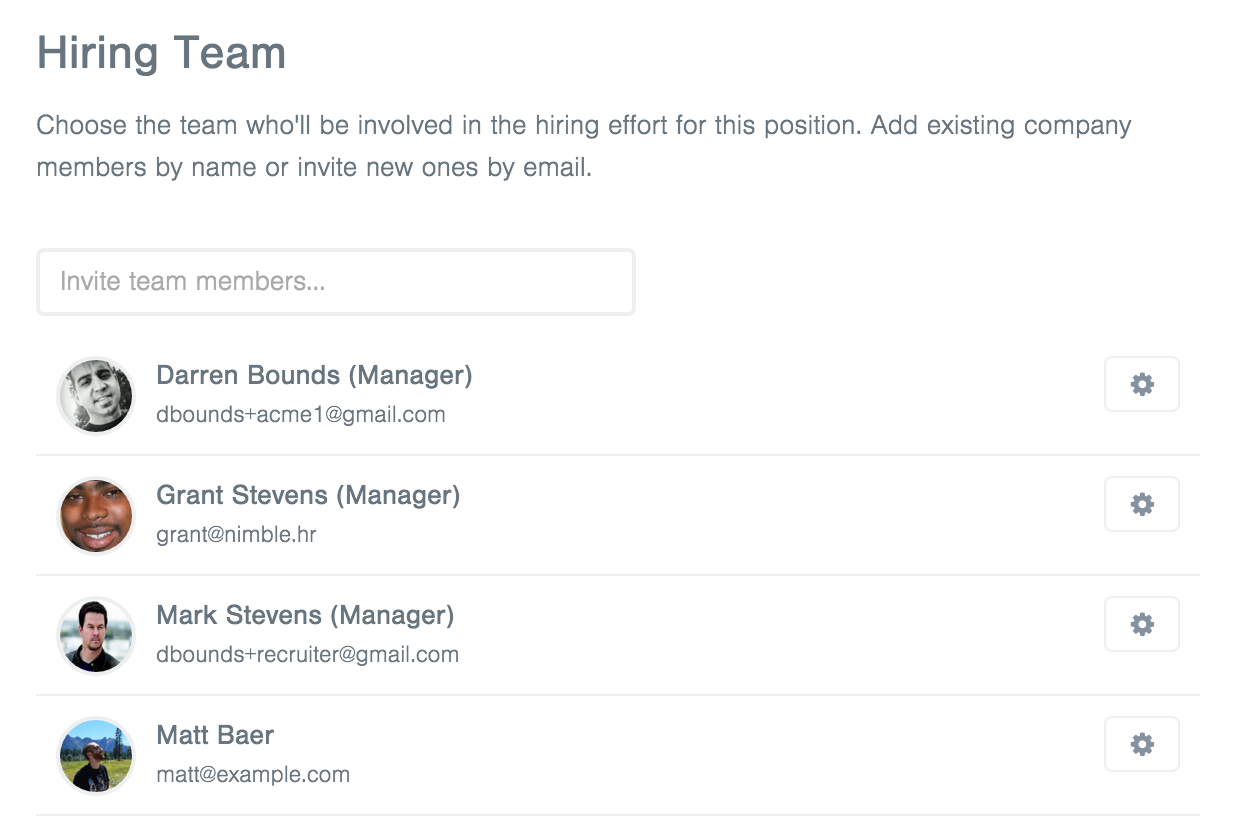Image resolution: width=1236 pixels, height=816 pixels.
Task: Open settings gear for Darren Bounds
Action: coord(1141,384)
